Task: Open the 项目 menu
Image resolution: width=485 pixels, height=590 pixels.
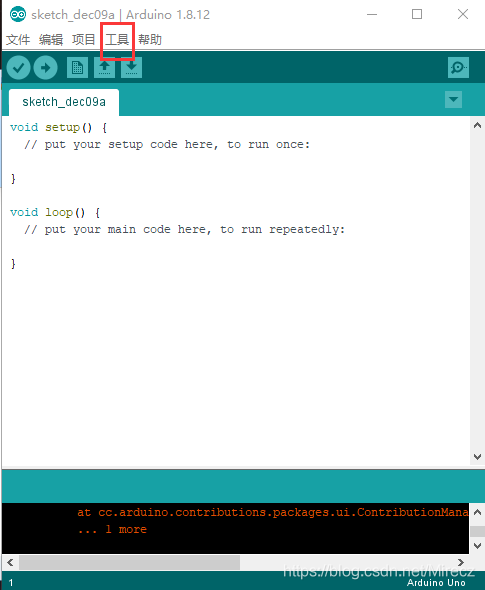Action: pos(84,39)
